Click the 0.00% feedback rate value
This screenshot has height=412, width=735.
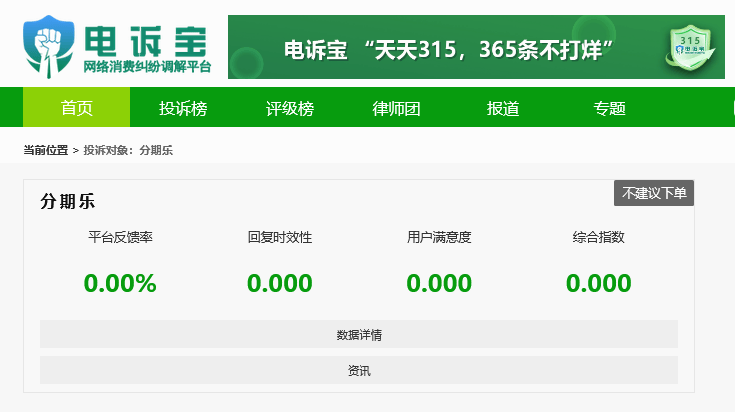(120, 283)
